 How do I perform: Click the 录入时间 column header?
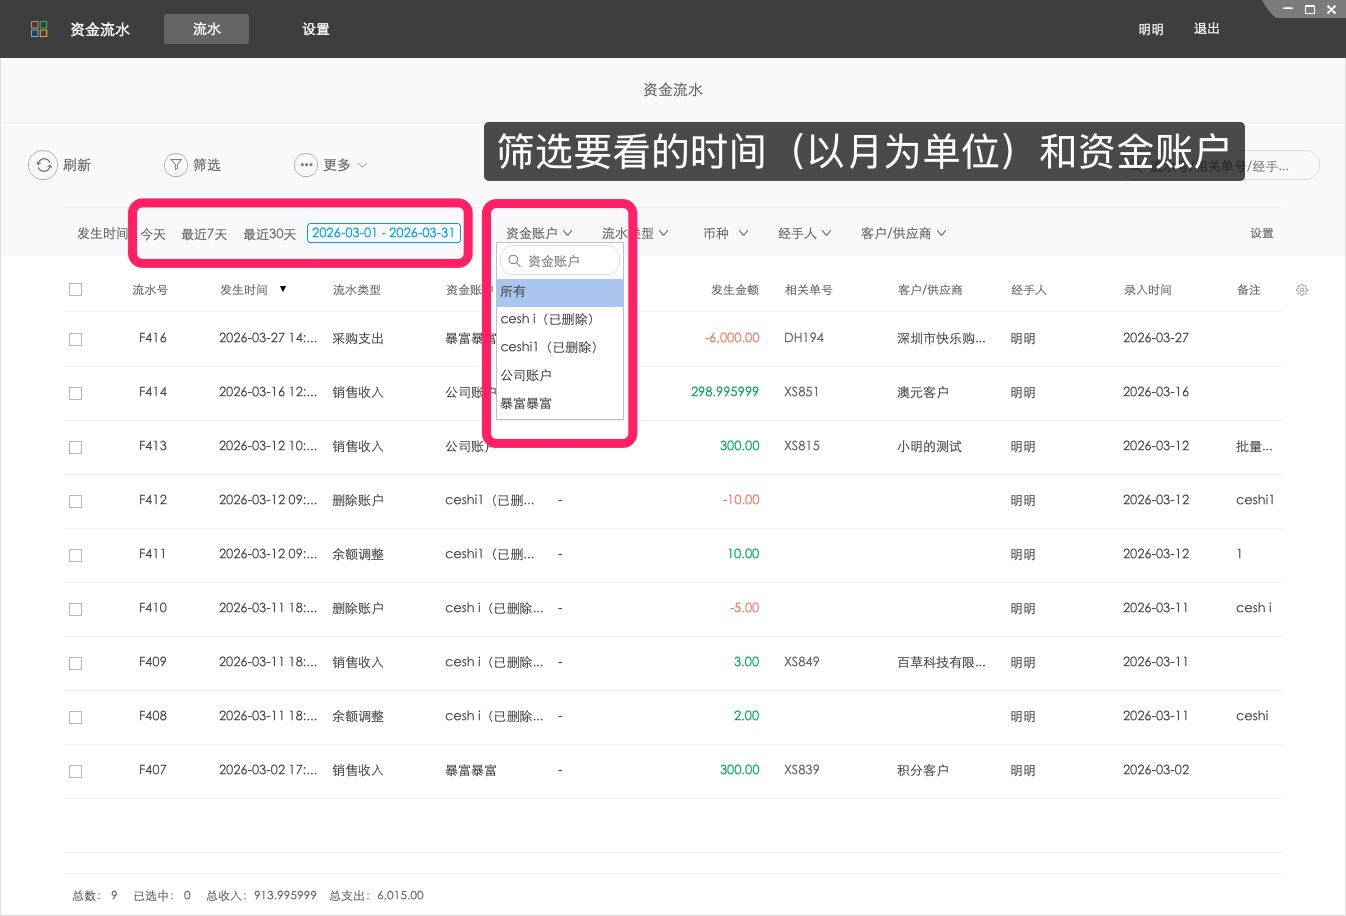point(1148,290)
